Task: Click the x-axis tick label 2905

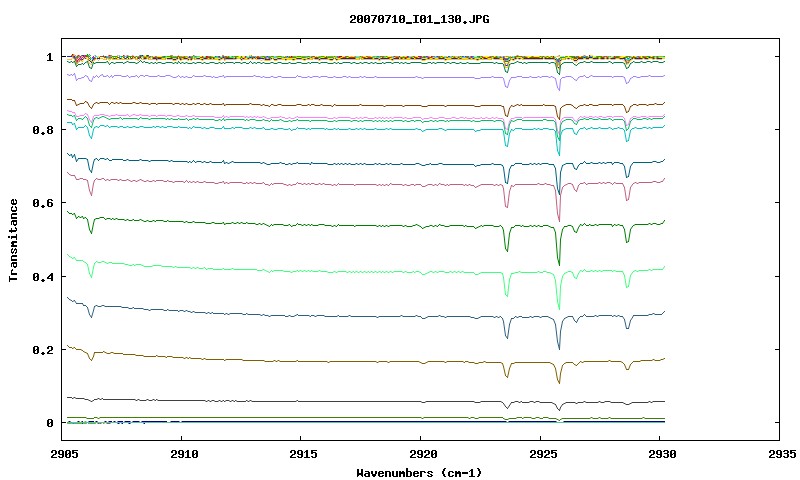Action: point(64,454)
